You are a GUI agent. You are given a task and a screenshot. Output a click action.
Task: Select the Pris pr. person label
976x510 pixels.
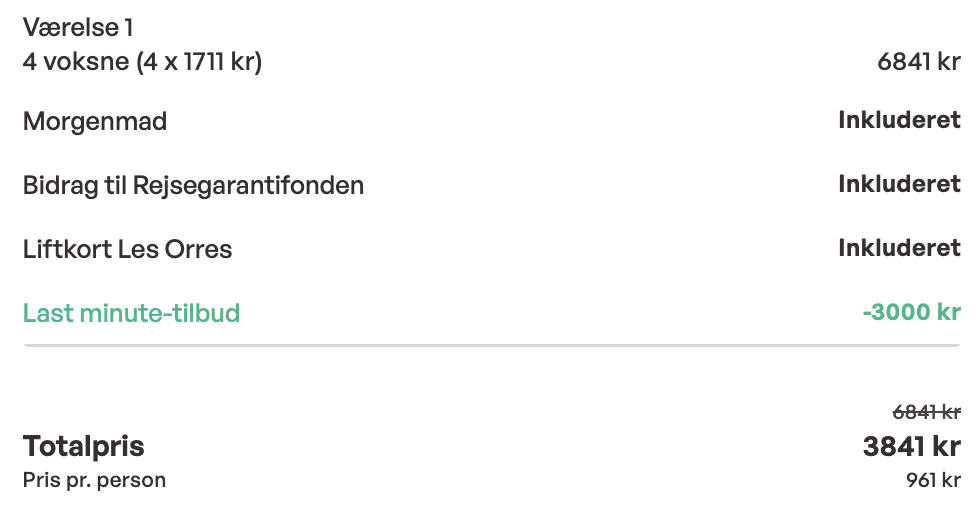[x=94, y=480]
